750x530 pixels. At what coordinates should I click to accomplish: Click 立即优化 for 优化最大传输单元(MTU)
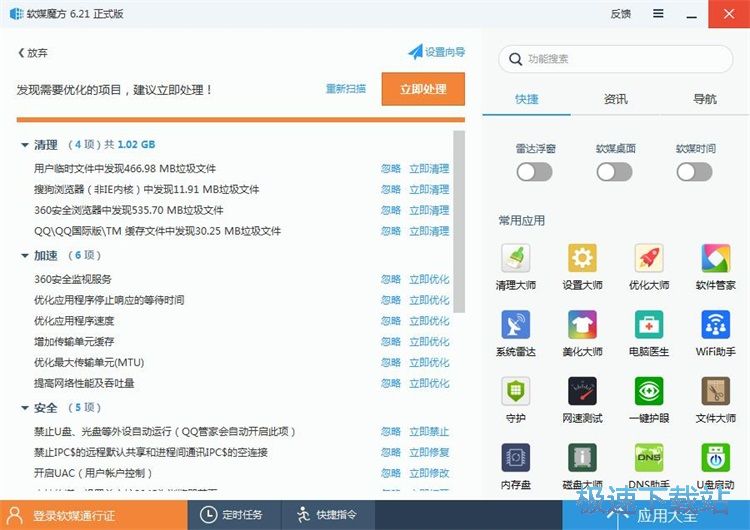pos(429,363)
